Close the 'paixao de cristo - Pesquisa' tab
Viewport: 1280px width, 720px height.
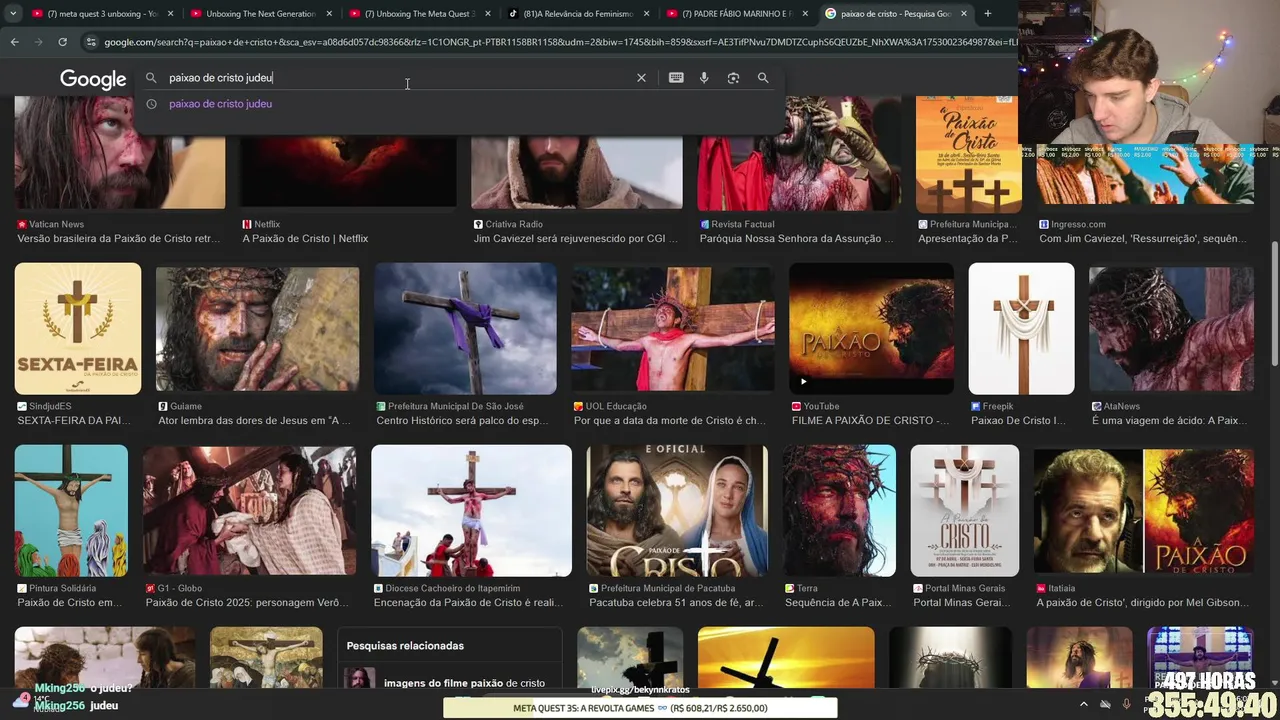[x=964, y=14]
